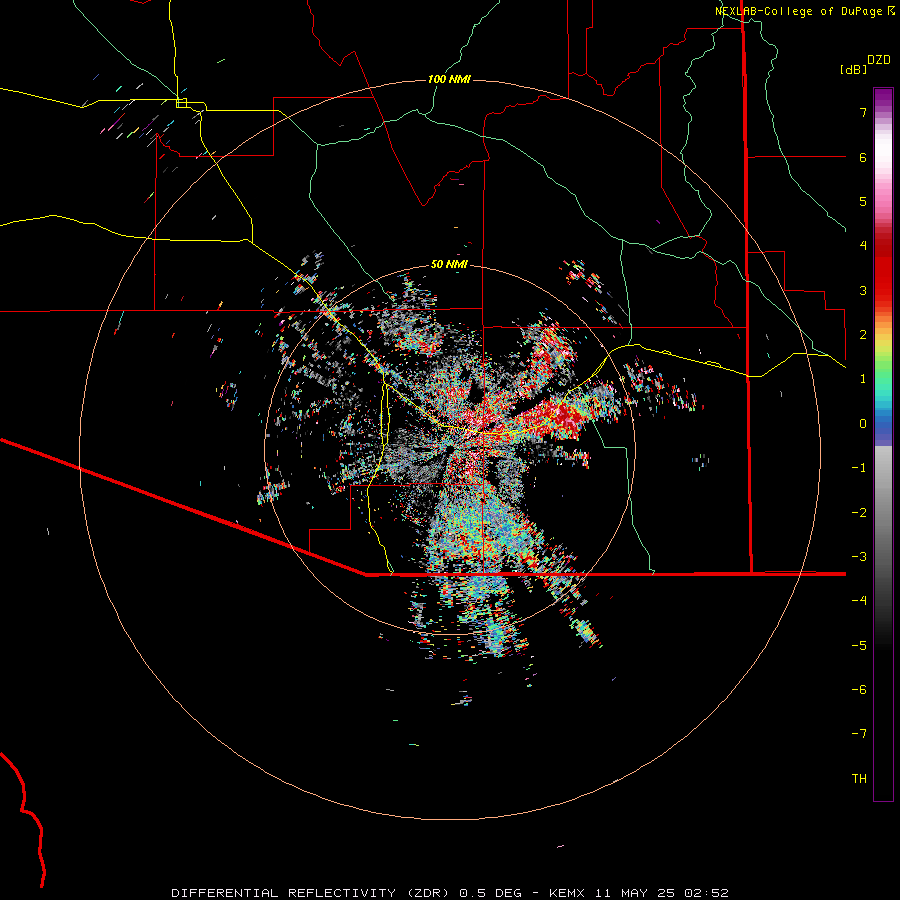The width and height of the screenshot is (900, 900).
Task: Click the 5 value on color scale
Action: [x=863, y=201]
